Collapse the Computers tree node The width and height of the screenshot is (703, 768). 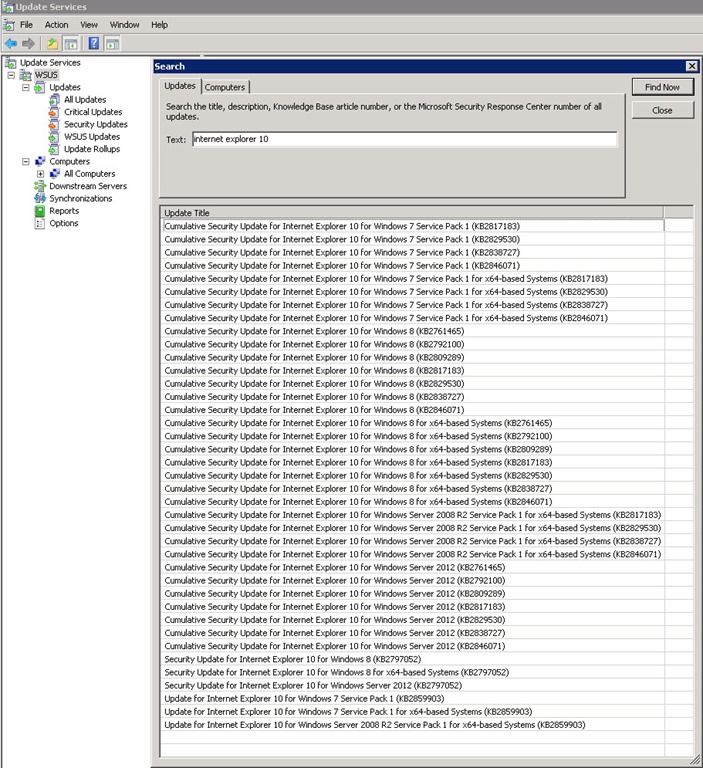25,161
